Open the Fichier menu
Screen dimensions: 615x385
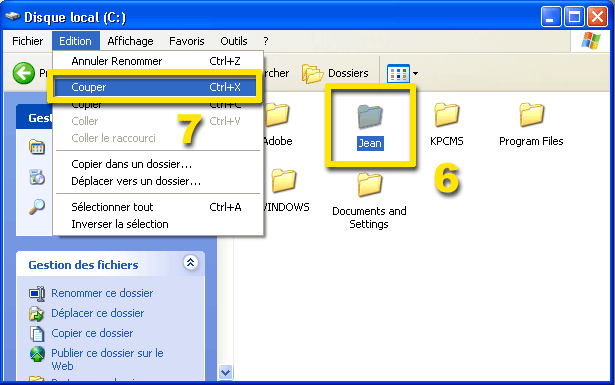(x=27, y=41)
